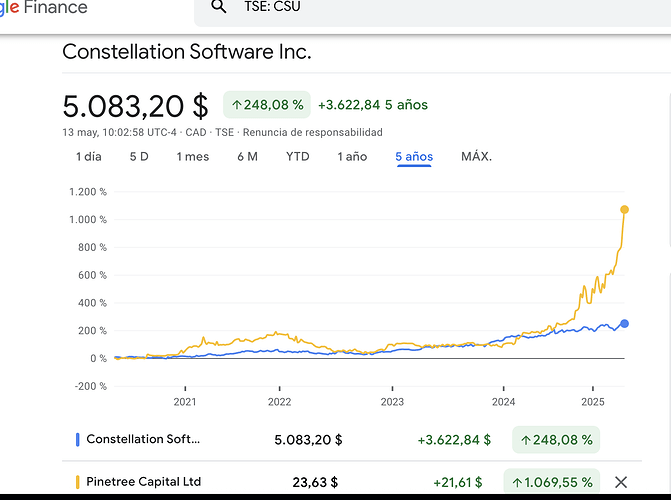671x500 pixels.
Task: Switch to the MÁX. range tab
Action: tap(476, 157)
